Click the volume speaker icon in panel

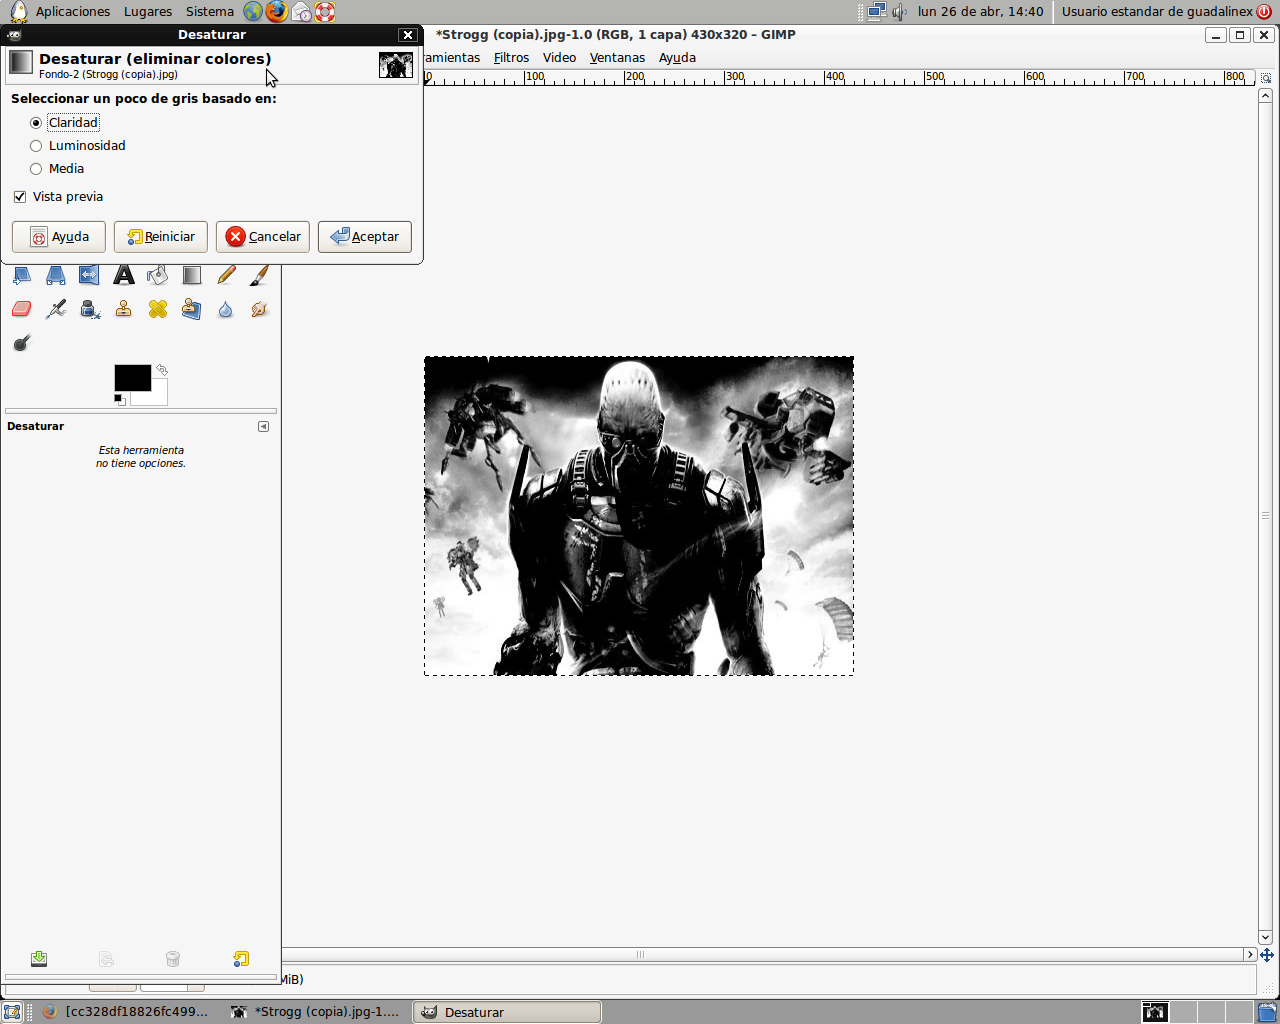click(899, 12)
